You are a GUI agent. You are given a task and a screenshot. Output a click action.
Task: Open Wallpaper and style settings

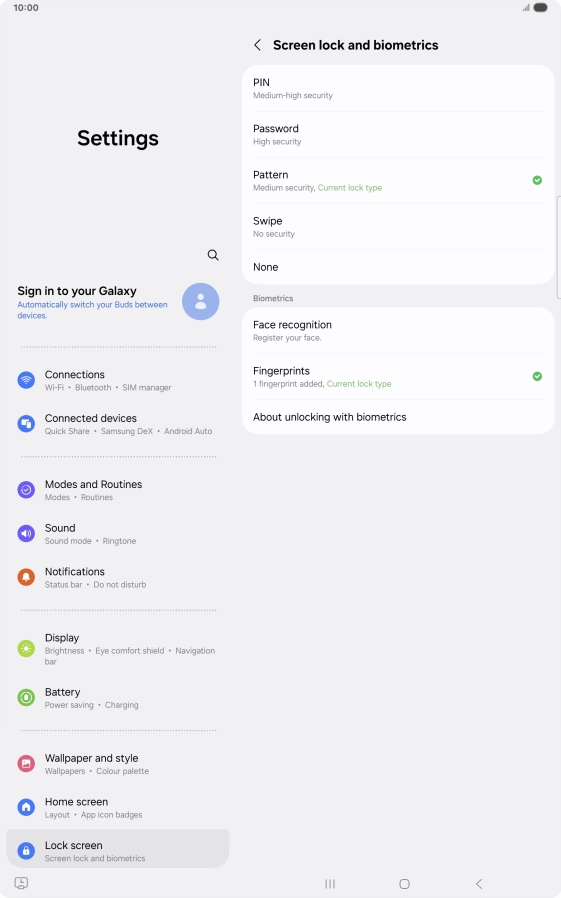click(x=117, y=763)
